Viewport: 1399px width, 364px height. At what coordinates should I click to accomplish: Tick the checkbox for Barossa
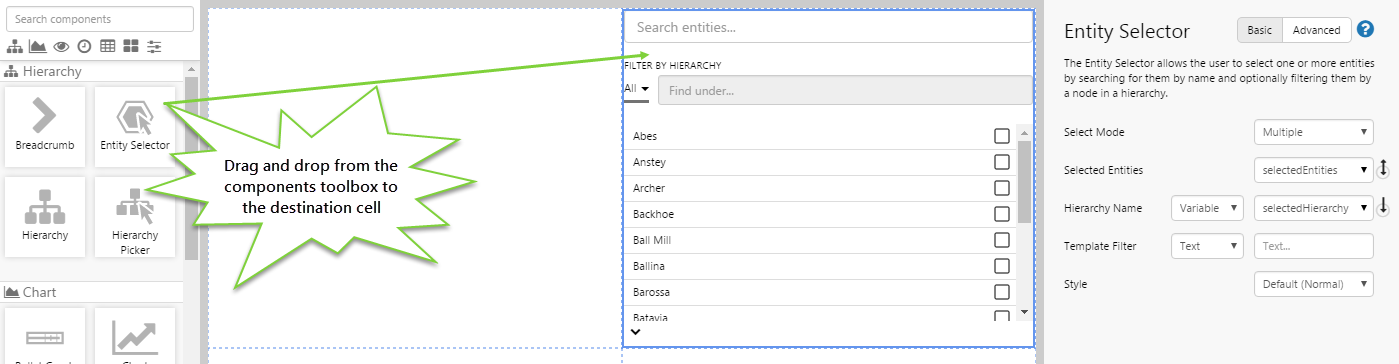click(x=1001, y=292)
